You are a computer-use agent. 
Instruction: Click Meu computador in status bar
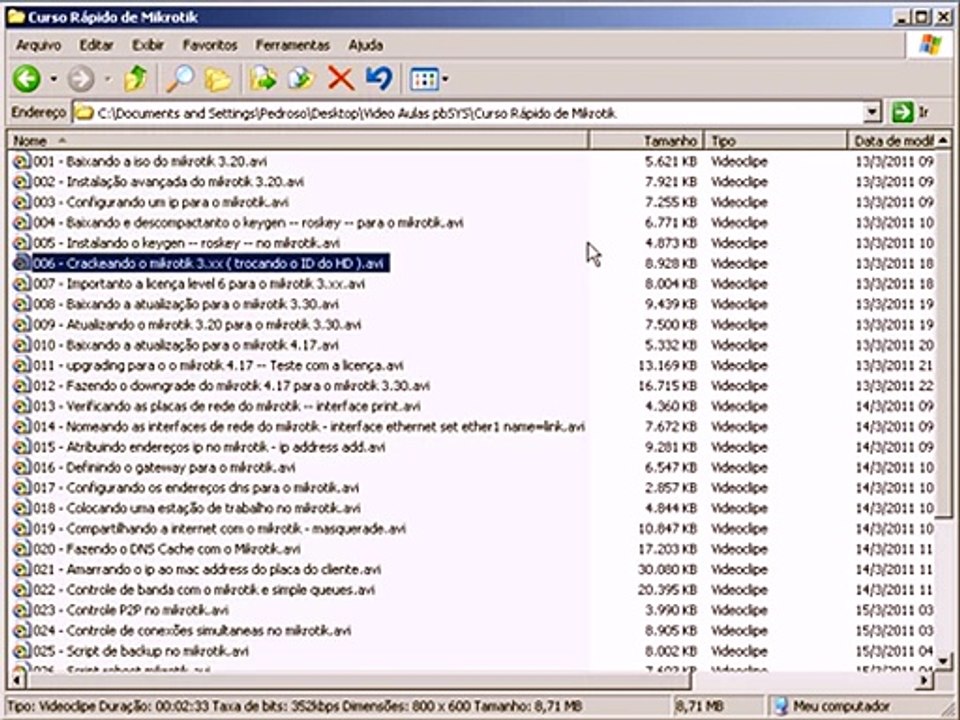[x=842, y=707]
